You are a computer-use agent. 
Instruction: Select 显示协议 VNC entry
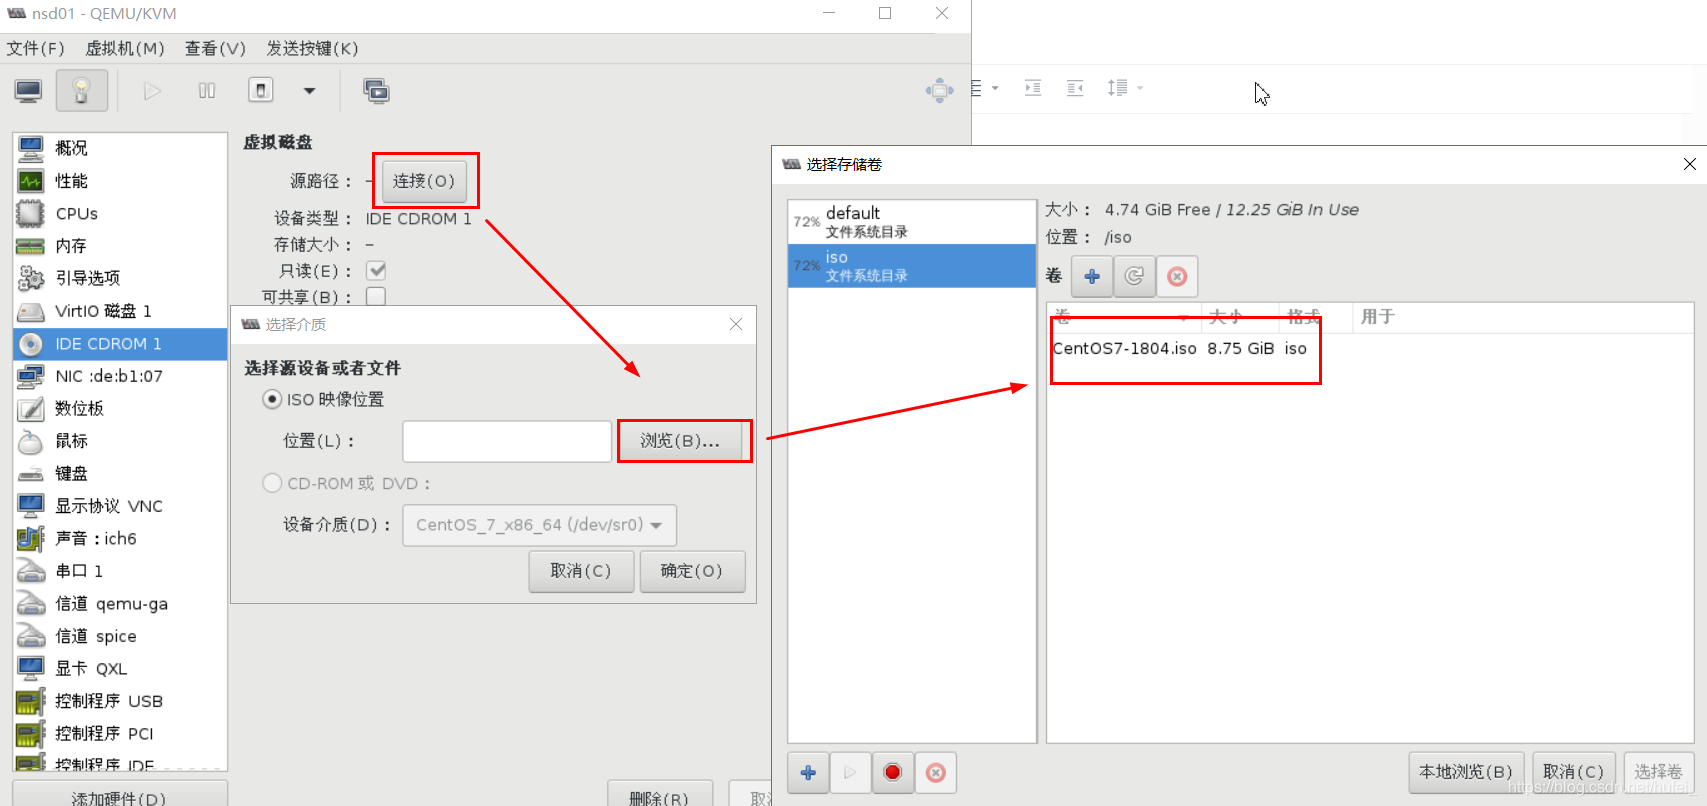coord(120,506)
